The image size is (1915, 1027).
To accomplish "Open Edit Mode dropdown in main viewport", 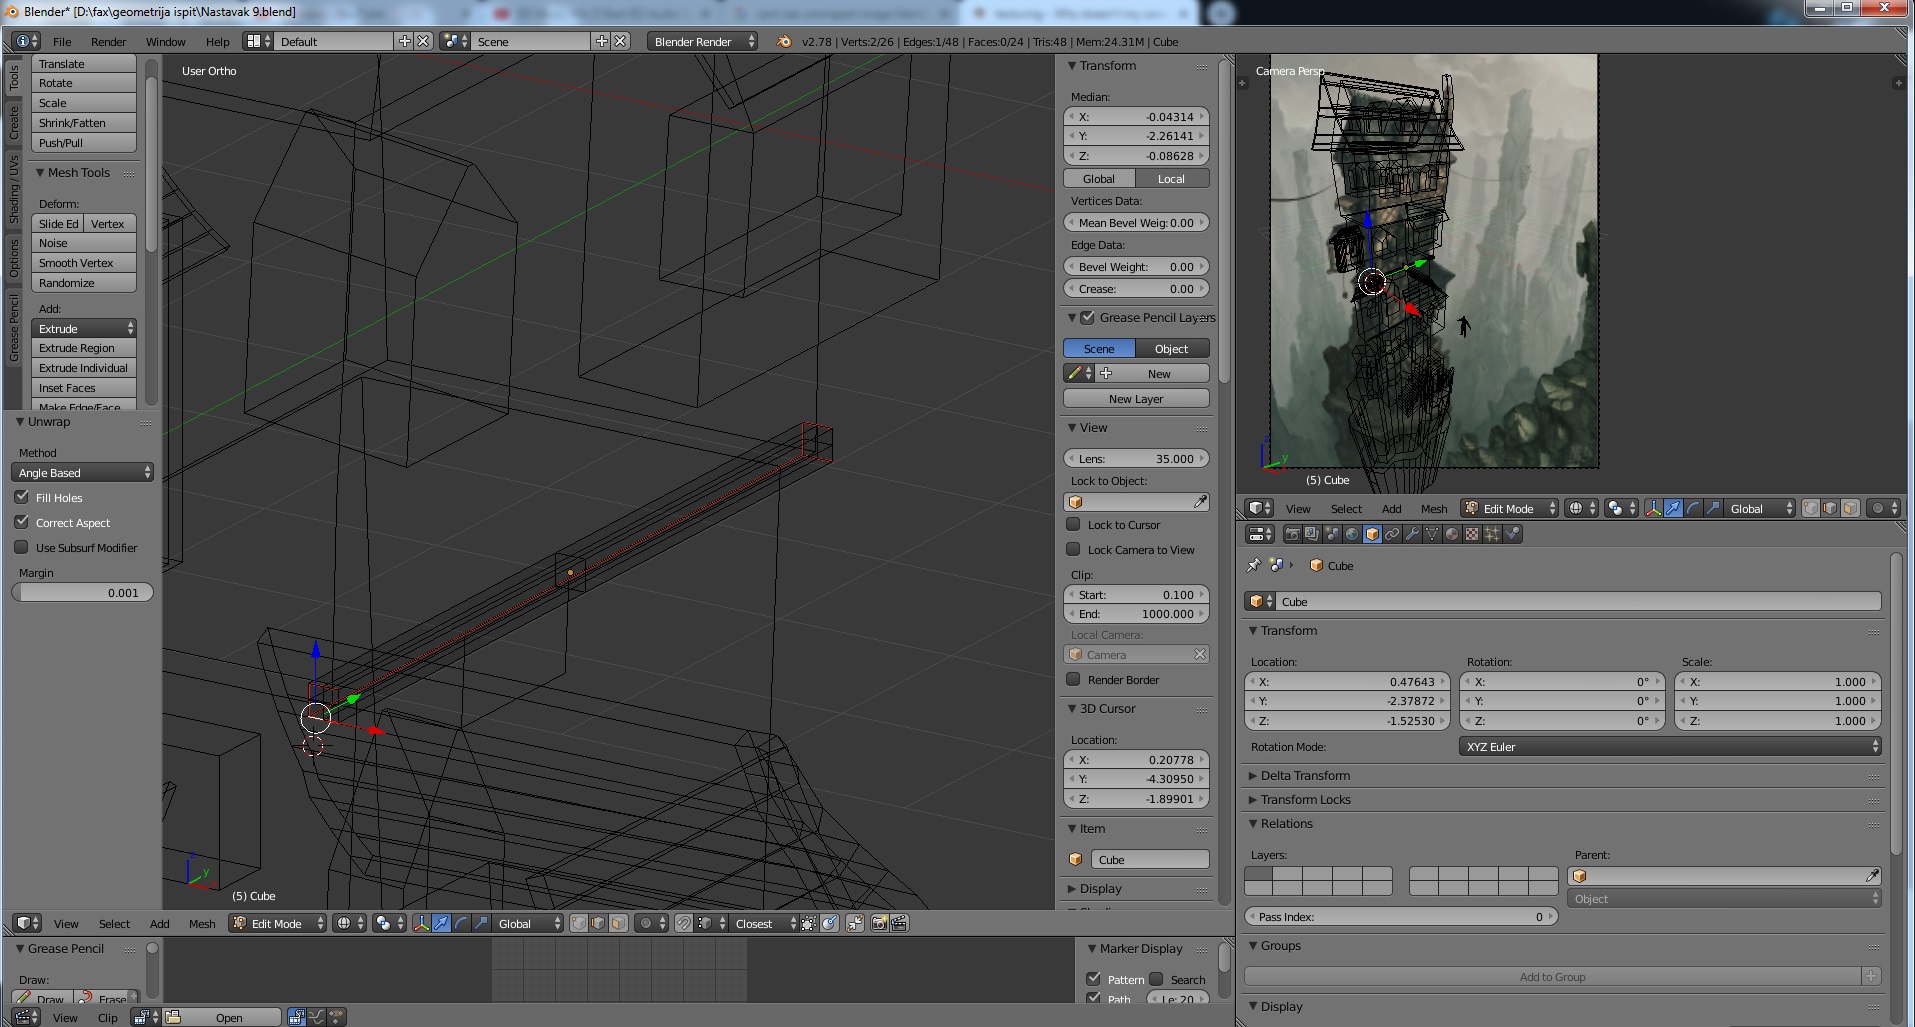I will [x=278, y=923].
